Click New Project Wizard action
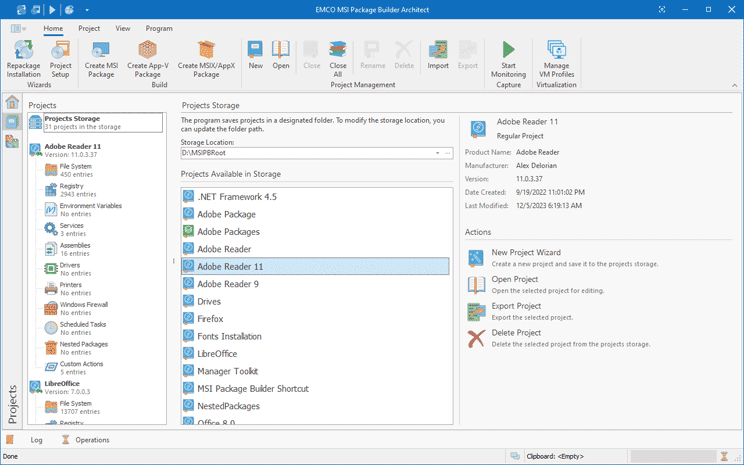The height and width of the screenshot is (465, 744). 563,258
